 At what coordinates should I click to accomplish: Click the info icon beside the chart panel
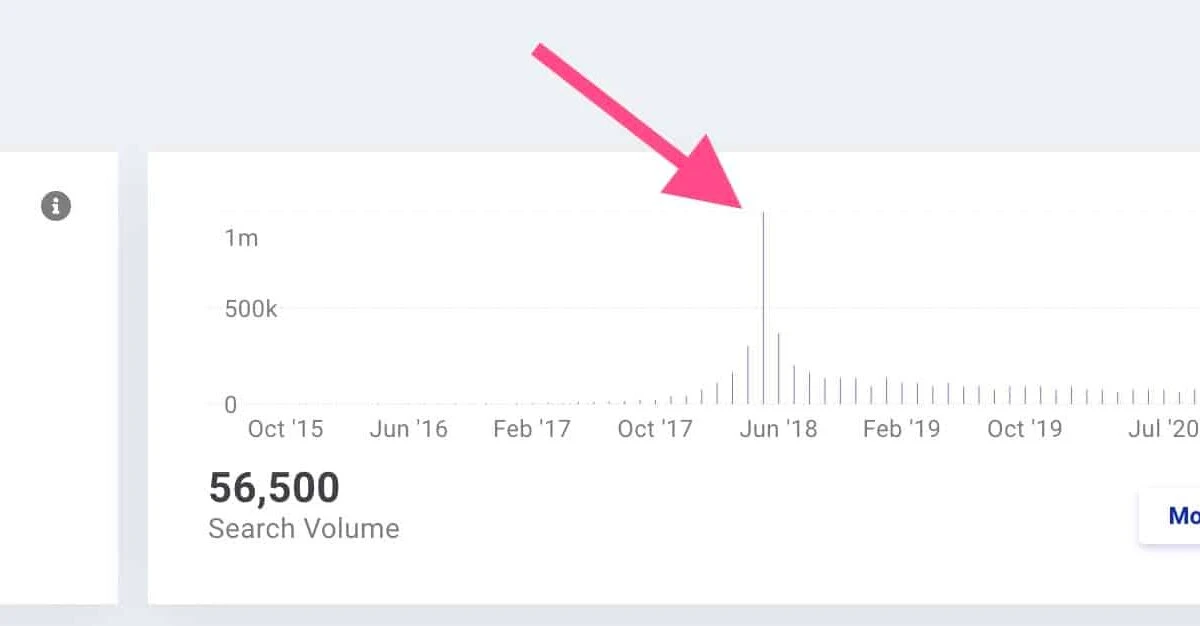(57, 206)
